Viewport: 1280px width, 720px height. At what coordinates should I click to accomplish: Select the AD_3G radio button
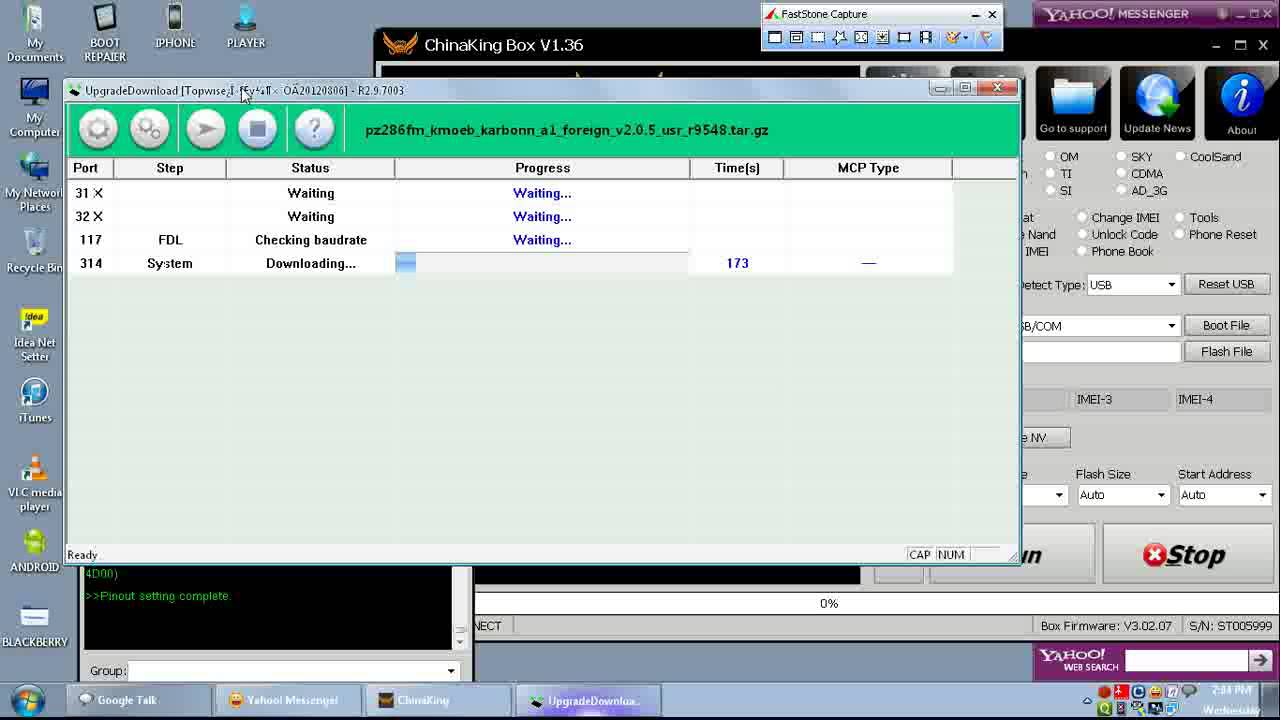[1121, 191]
